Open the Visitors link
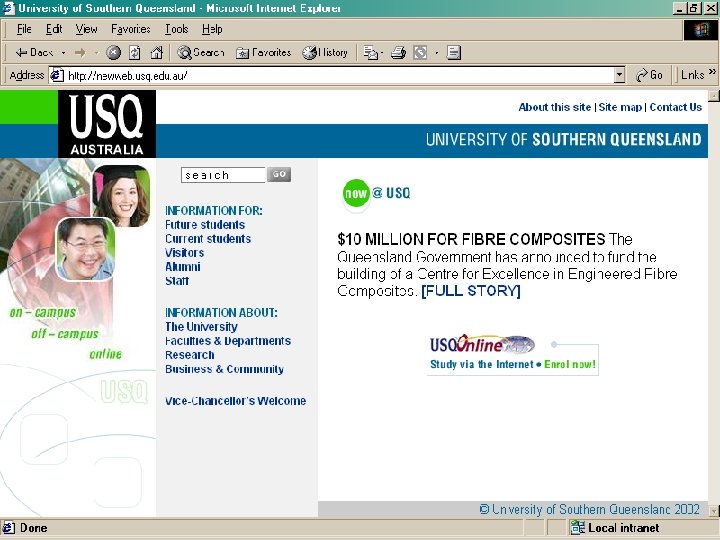720x540 pixels. point(185,253)
